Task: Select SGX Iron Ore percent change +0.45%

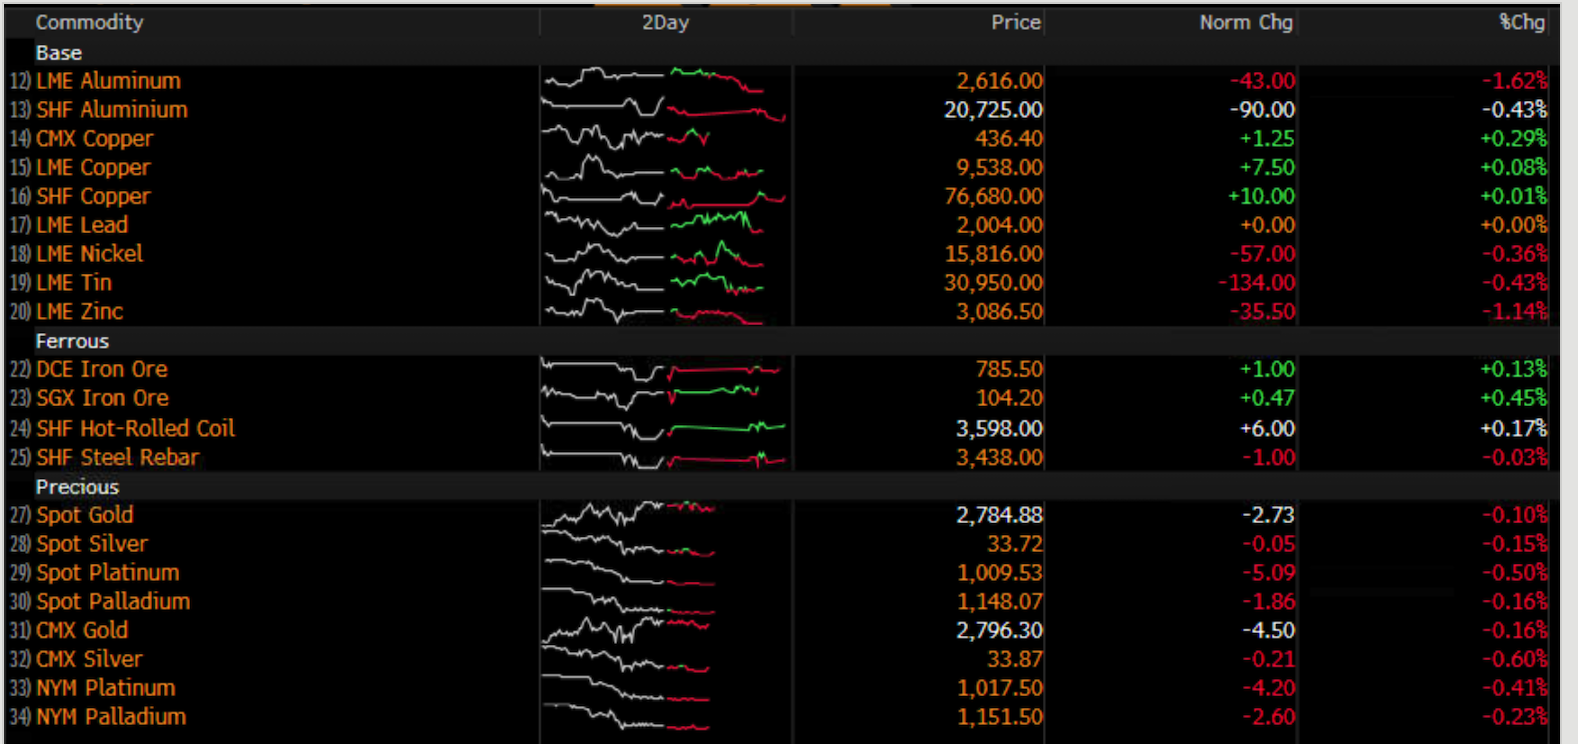Action: [x=1514, y=399]
